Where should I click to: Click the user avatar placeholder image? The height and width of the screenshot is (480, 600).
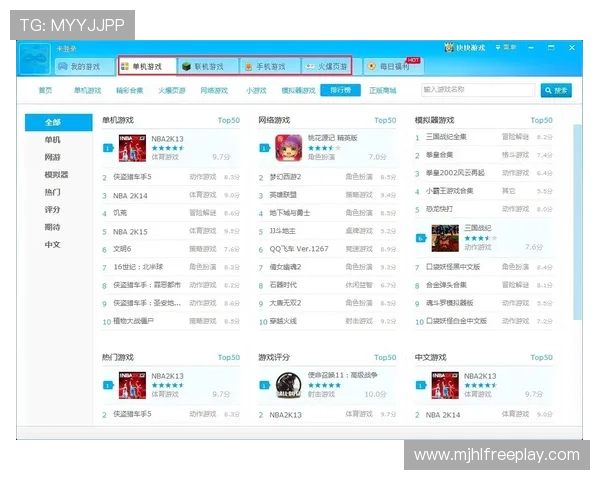click(x=35, y=58)
